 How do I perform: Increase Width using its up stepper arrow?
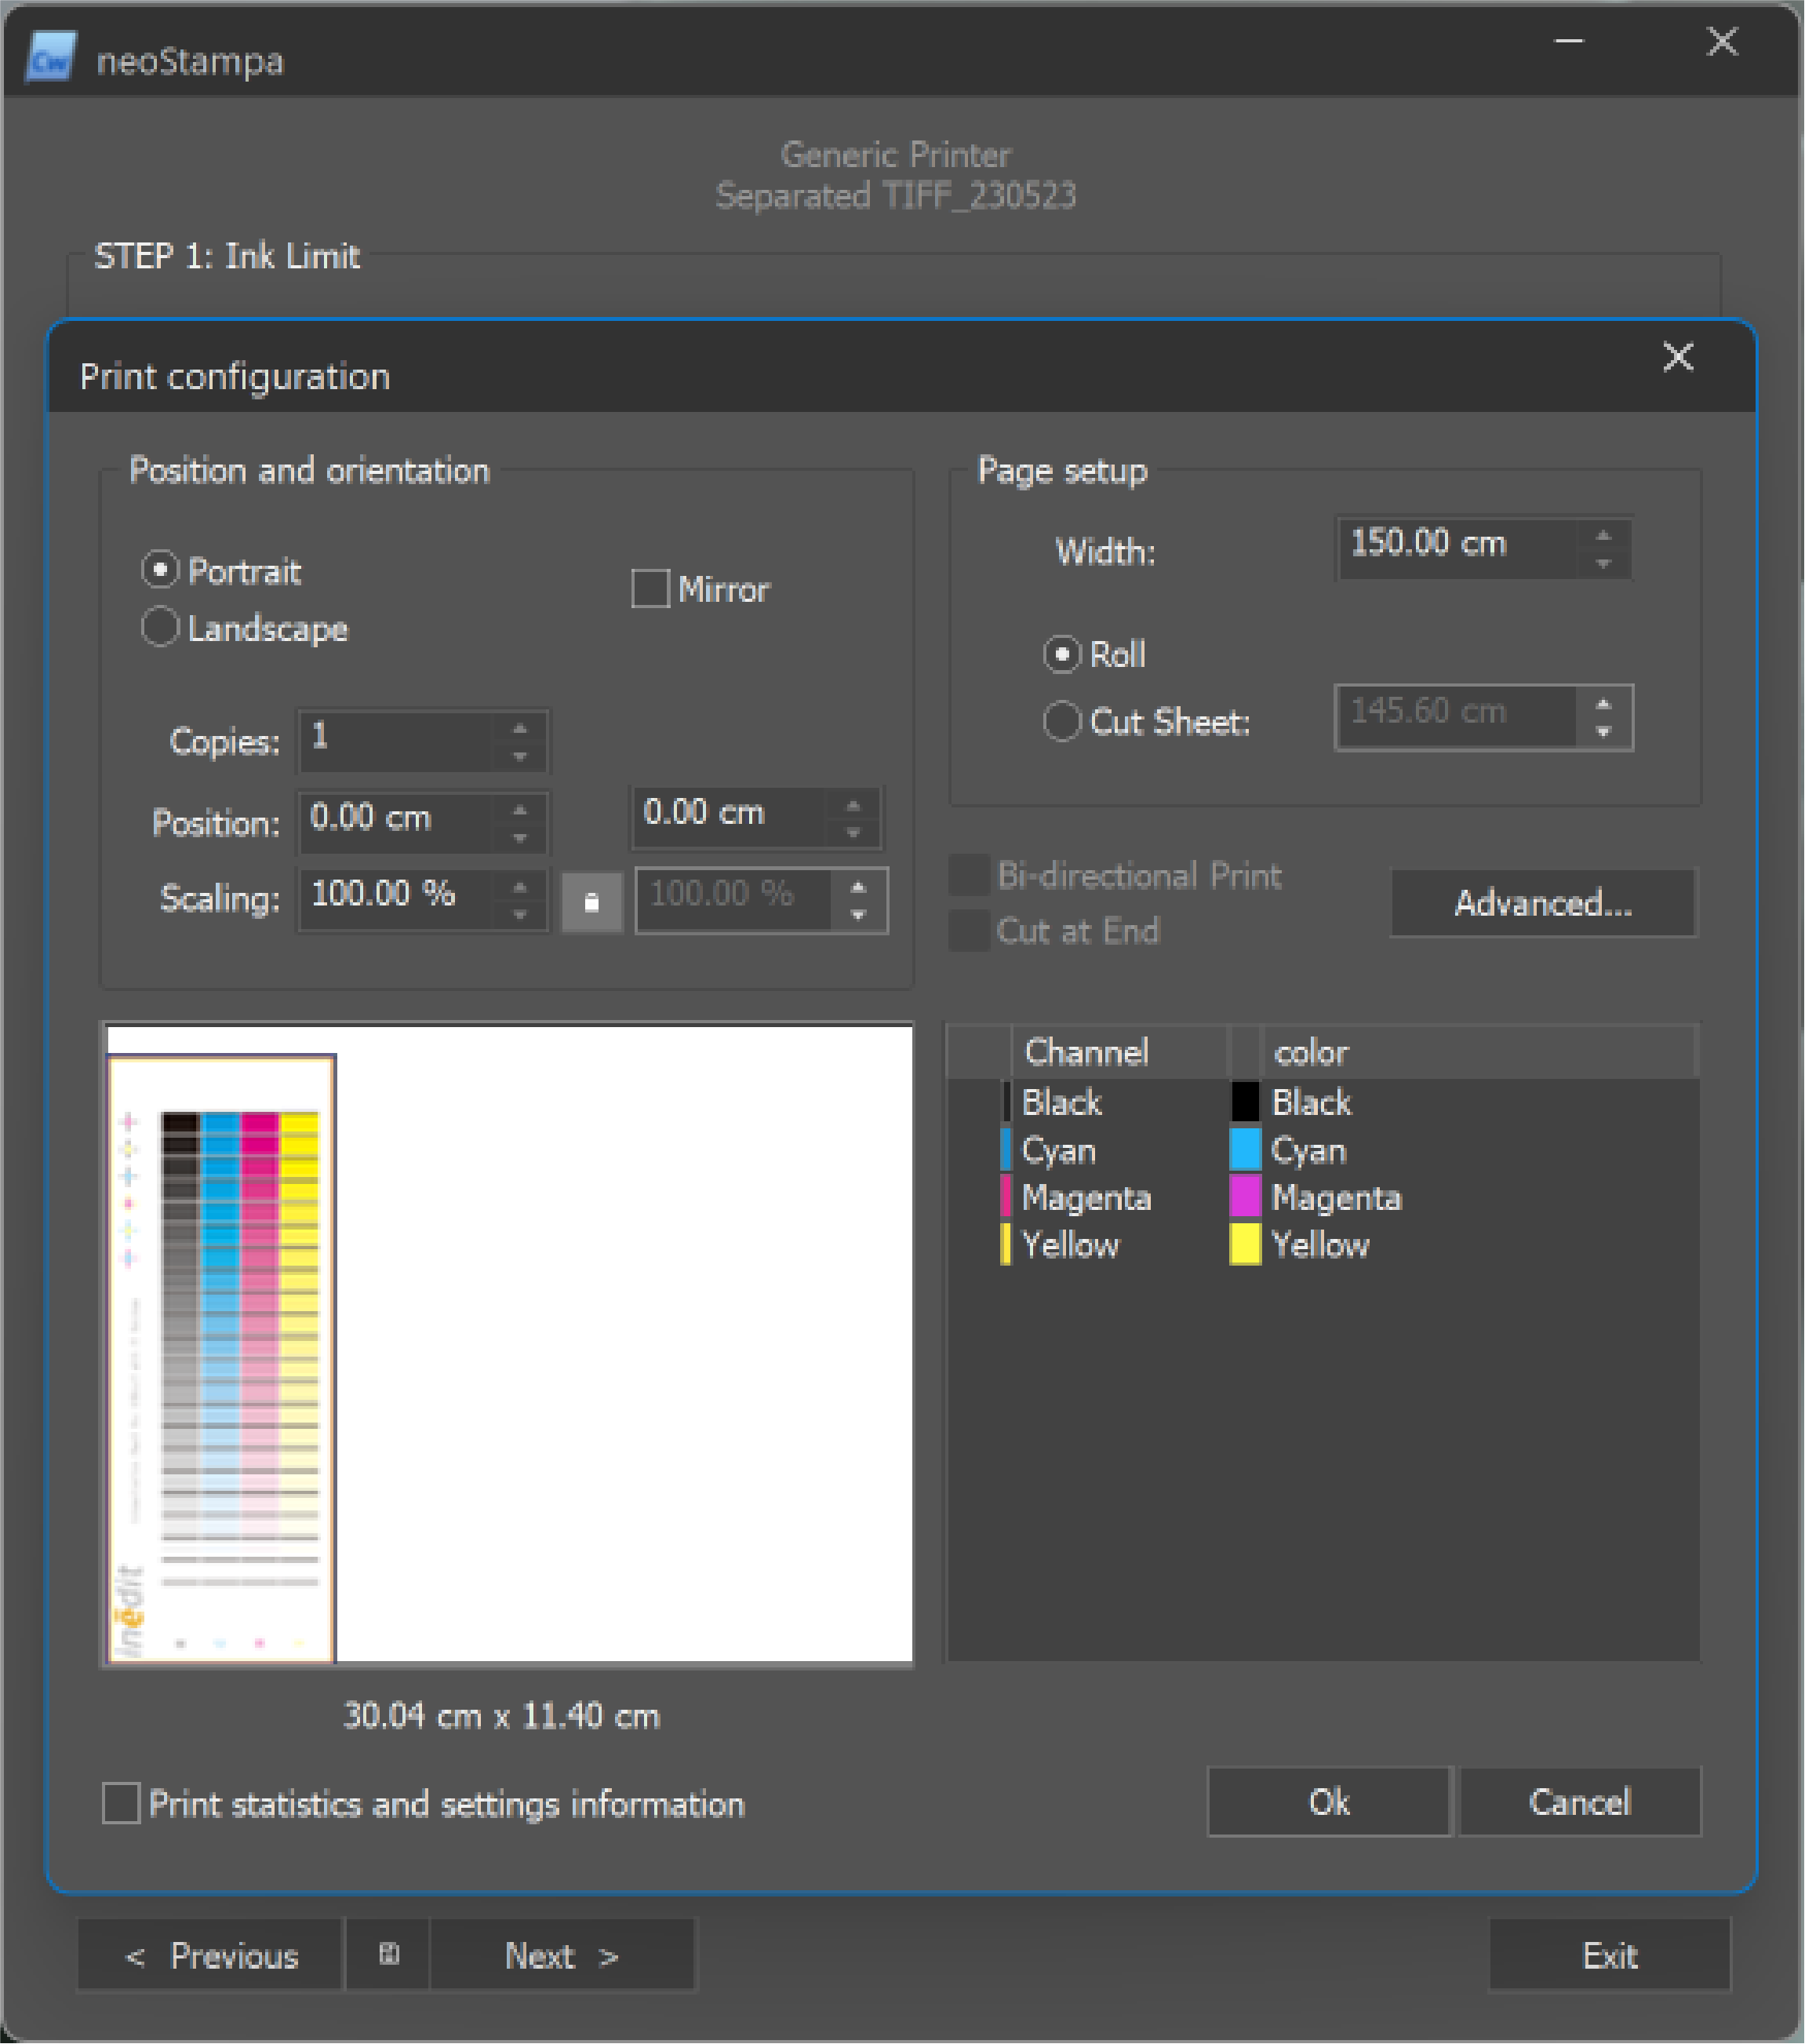1604,536
